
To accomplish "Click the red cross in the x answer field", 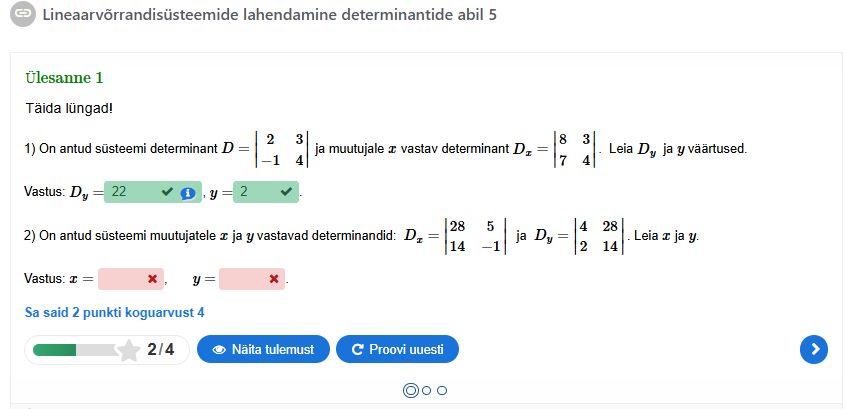I will [152, 279].
